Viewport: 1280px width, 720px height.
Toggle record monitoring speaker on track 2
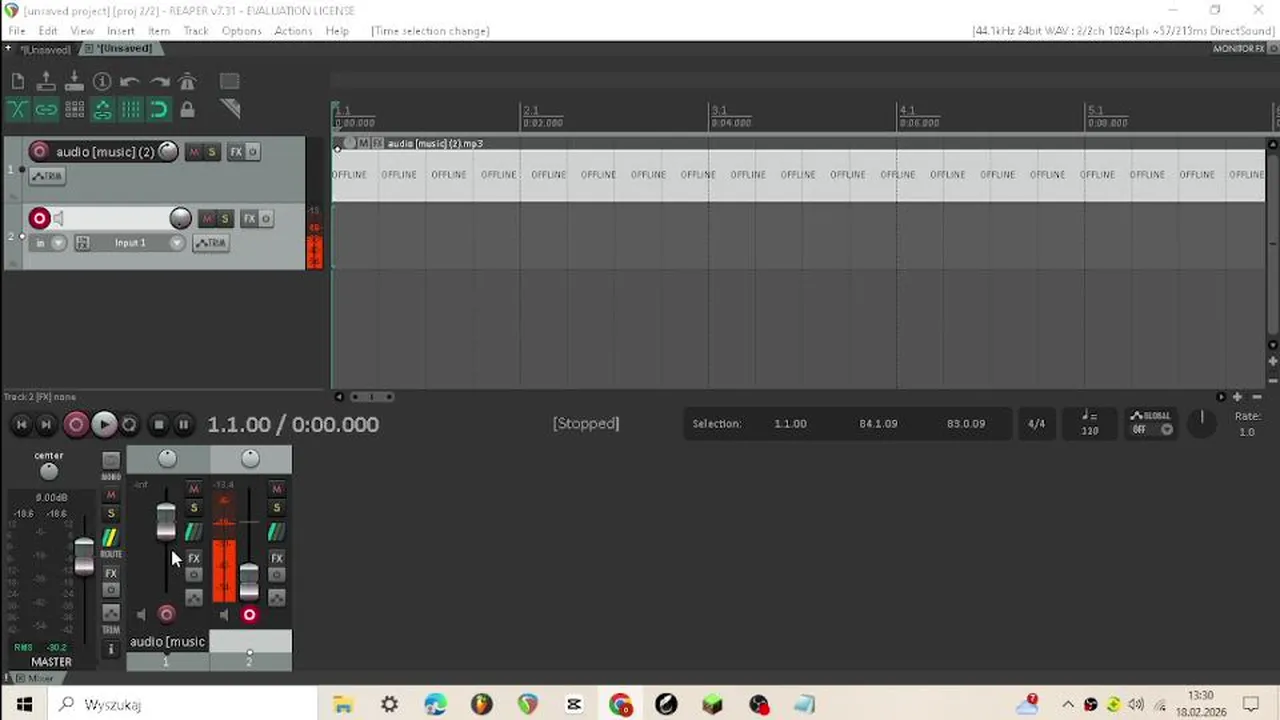coord(59,218)
